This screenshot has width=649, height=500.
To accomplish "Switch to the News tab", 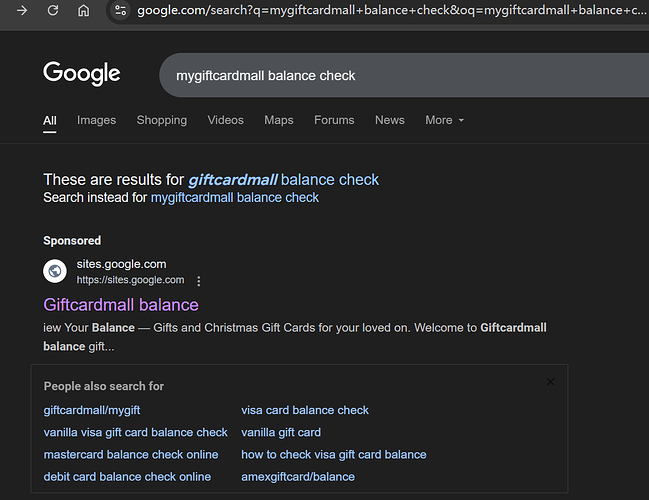I will point(390,120).
